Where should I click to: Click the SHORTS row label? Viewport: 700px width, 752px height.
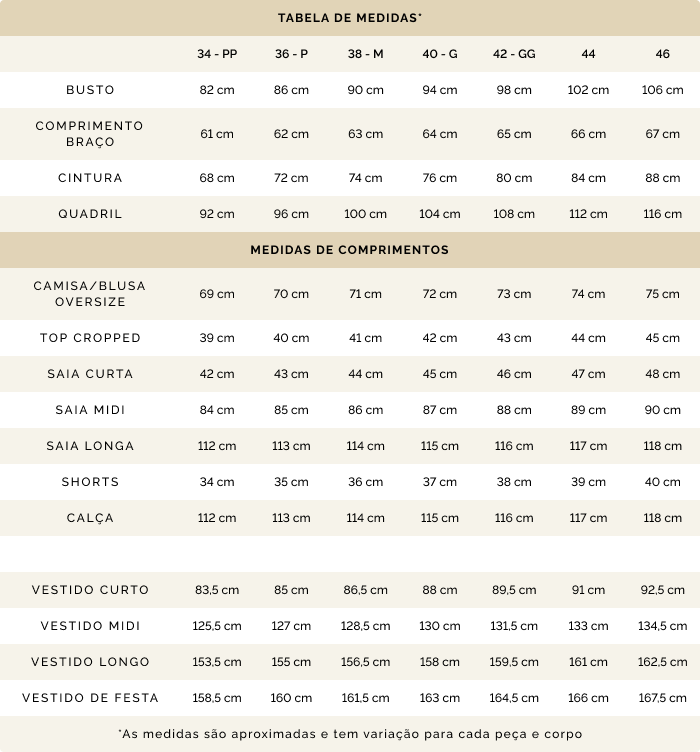pos(90,482)
